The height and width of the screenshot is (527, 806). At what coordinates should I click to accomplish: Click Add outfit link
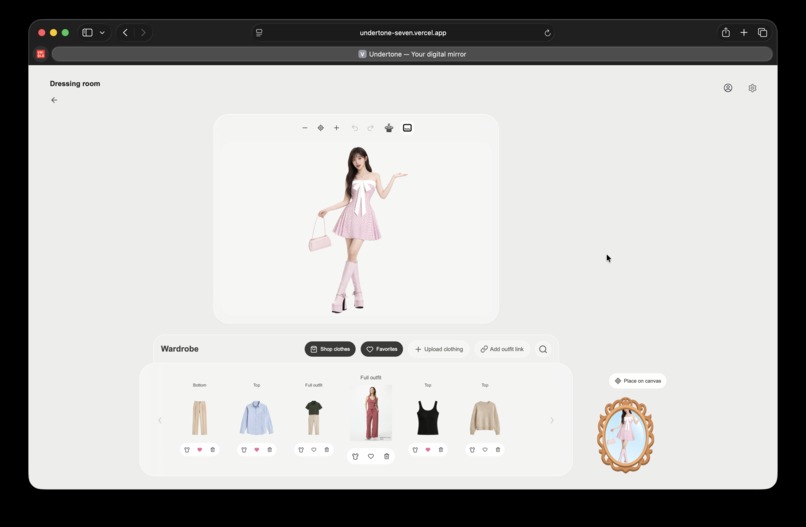coord(502,349)
